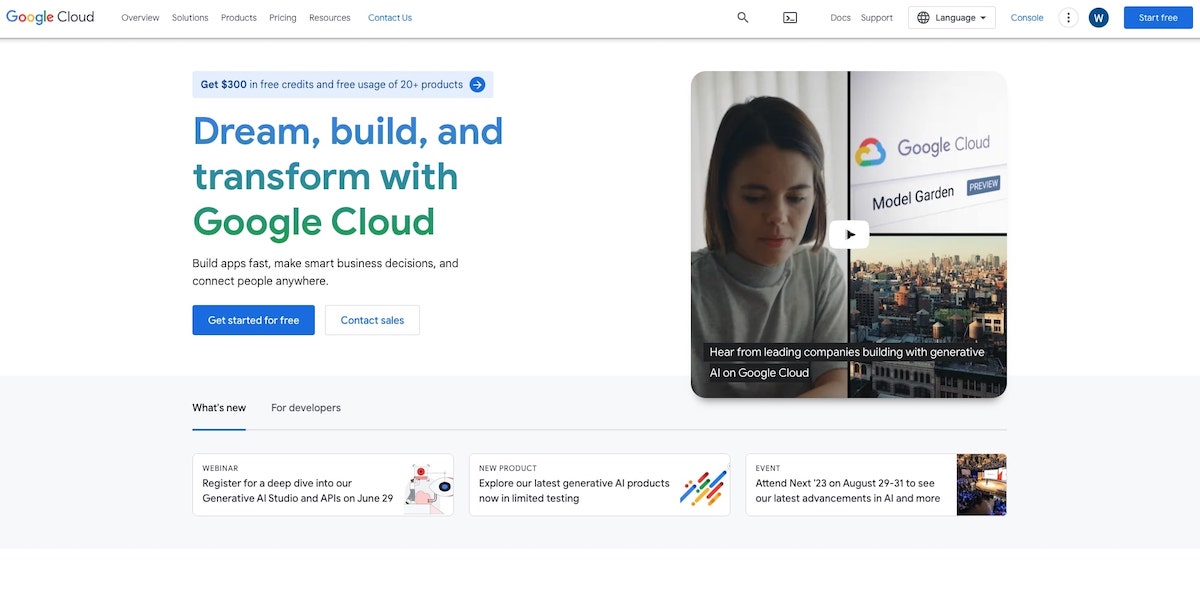This screenshot has width=1200, height=593.
Task: Expand the Language dropdown
Action: (951, 17)
